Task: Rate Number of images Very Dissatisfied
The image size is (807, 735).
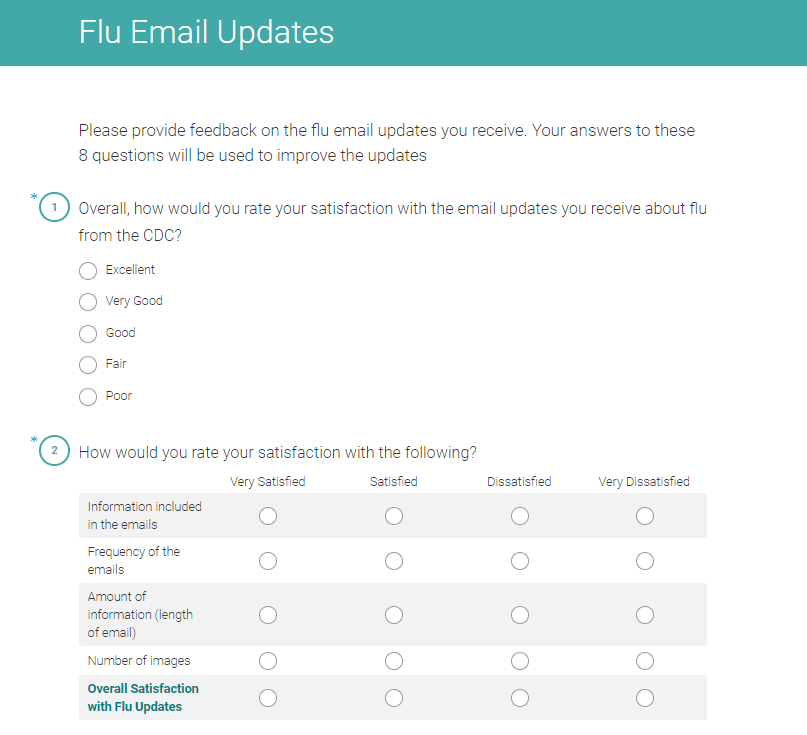Action: (645, 661)
